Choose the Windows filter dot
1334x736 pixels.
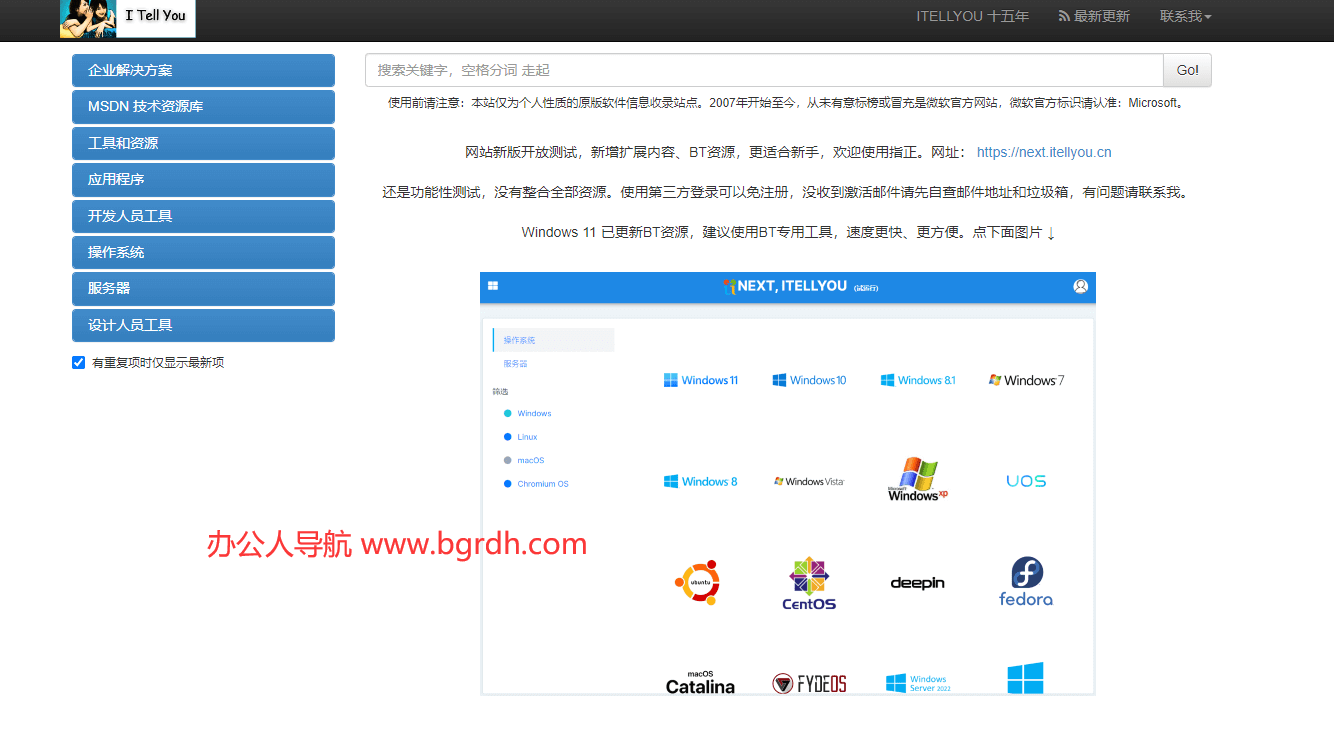pos(508,413)
